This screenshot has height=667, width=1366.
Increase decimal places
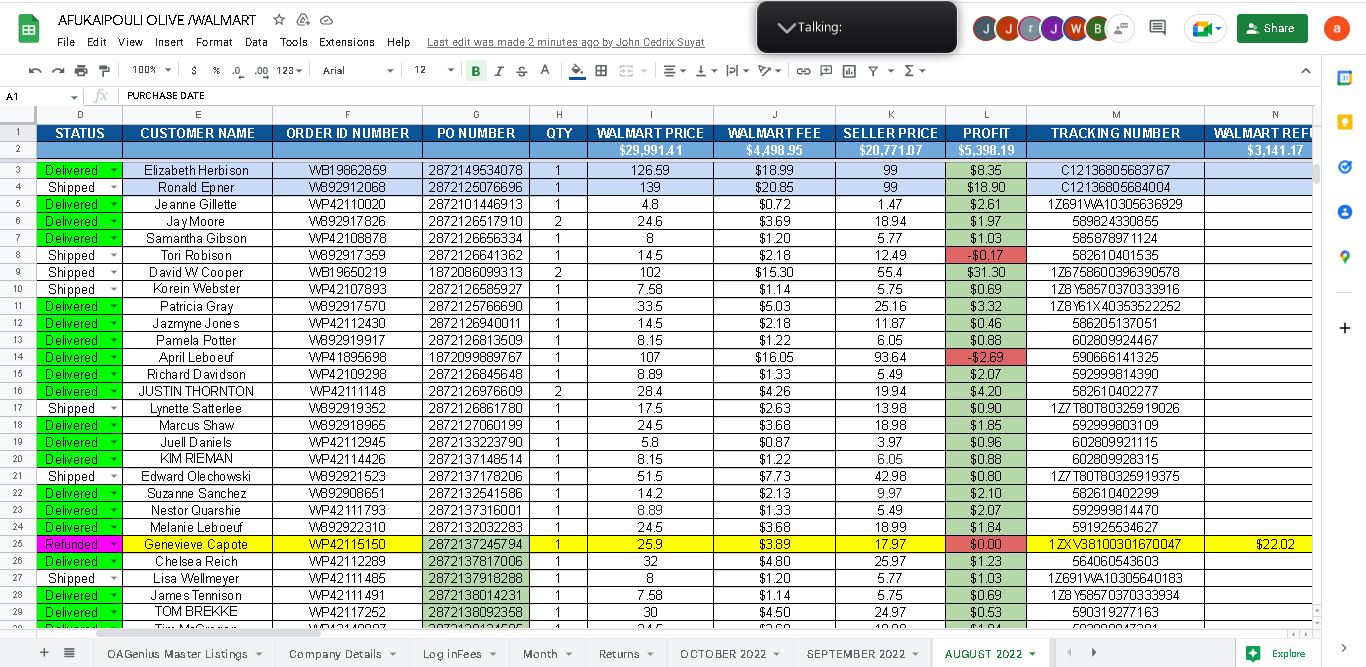(262, 71)
